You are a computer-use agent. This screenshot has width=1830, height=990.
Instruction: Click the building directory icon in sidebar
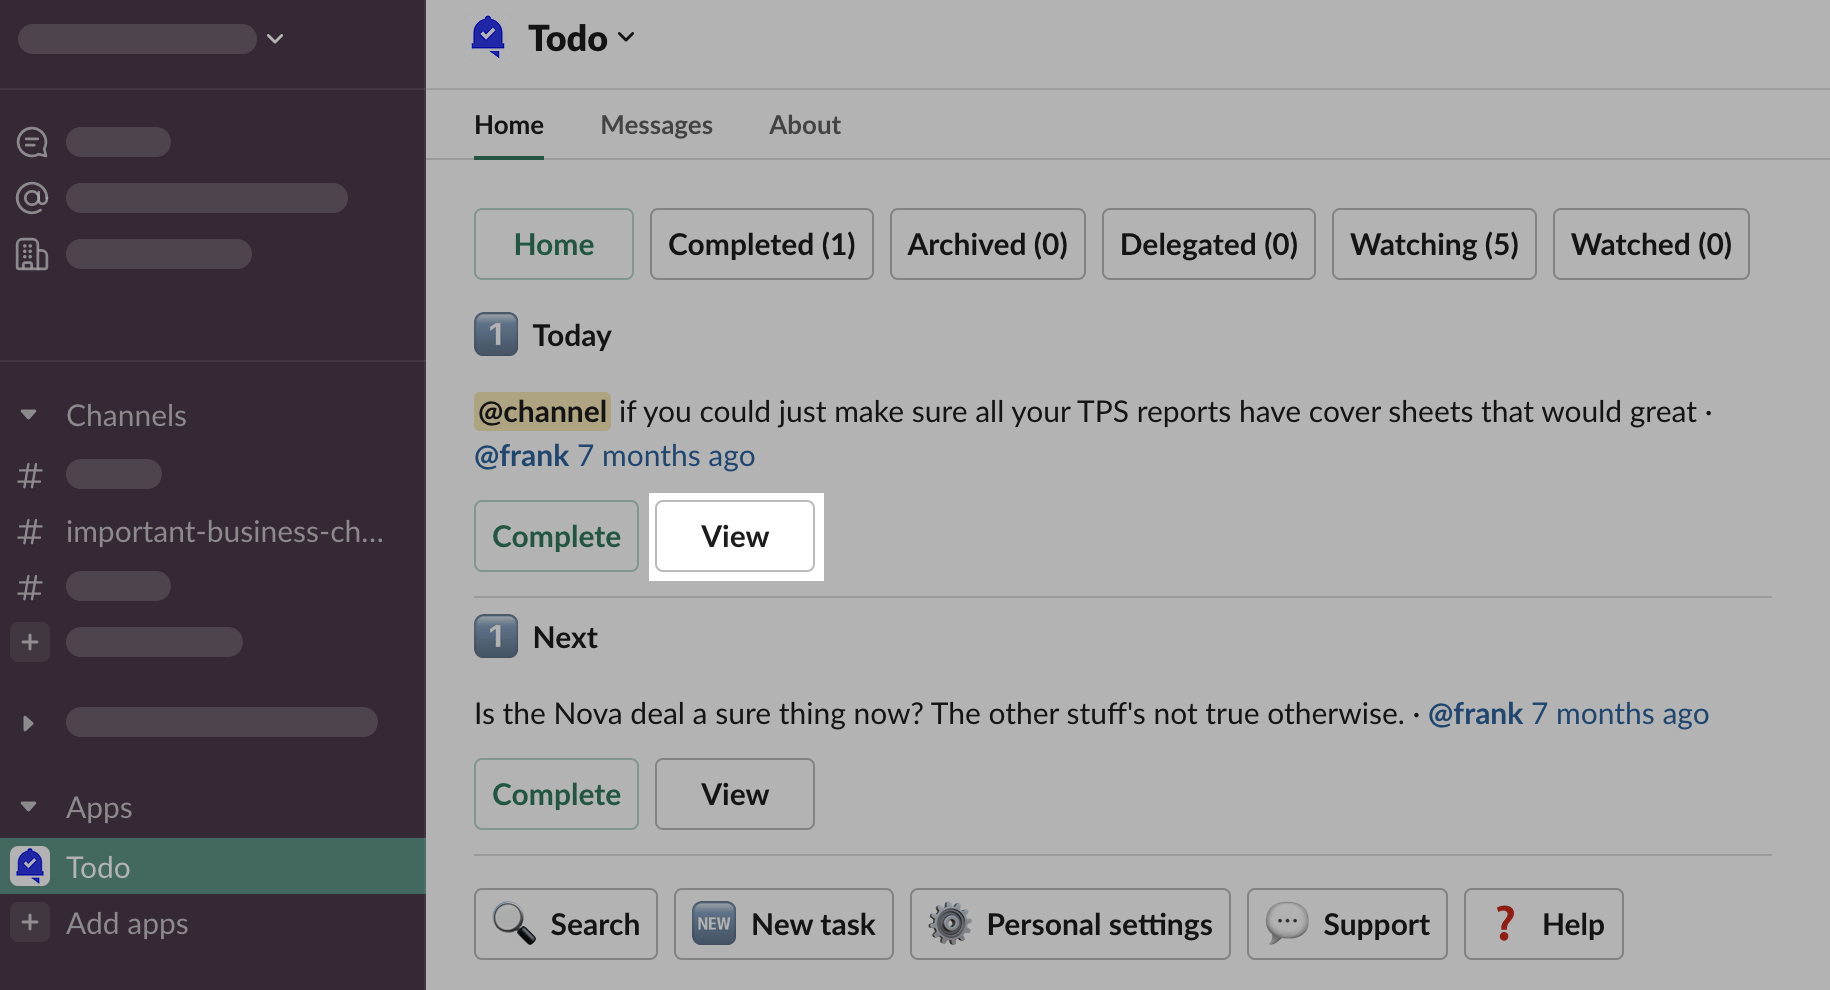pos(32,254)
